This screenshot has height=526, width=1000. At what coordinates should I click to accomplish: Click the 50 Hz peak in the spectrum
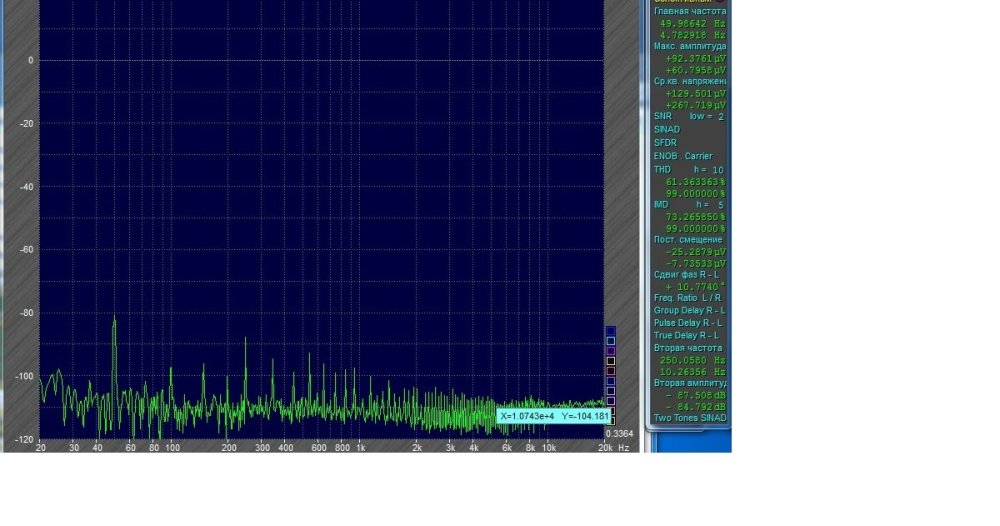pyautogui.click(x=114, y=318)
